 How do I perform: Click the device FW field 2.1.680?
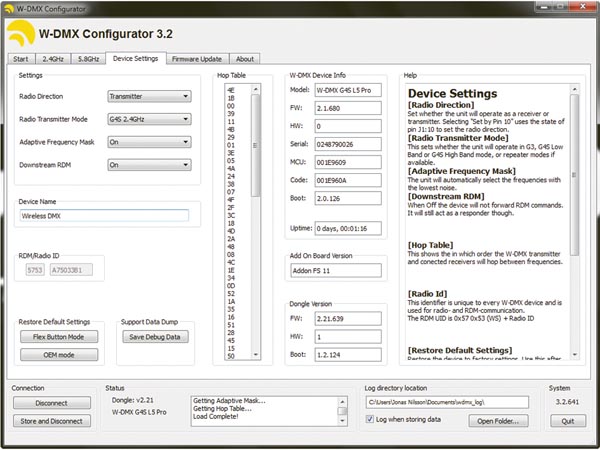[348, 108]
